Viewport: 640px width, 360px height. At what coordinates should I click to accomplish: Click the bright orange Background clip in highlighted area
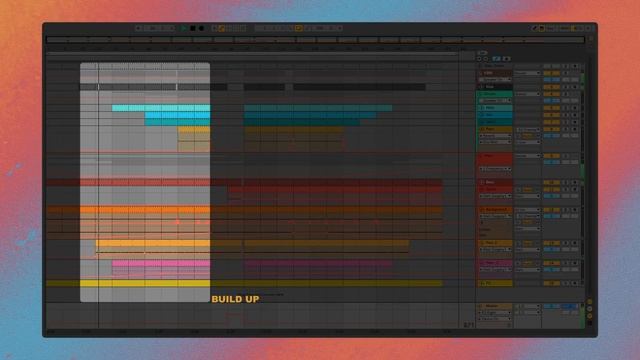pyautogui.click(x=145, y=210)
